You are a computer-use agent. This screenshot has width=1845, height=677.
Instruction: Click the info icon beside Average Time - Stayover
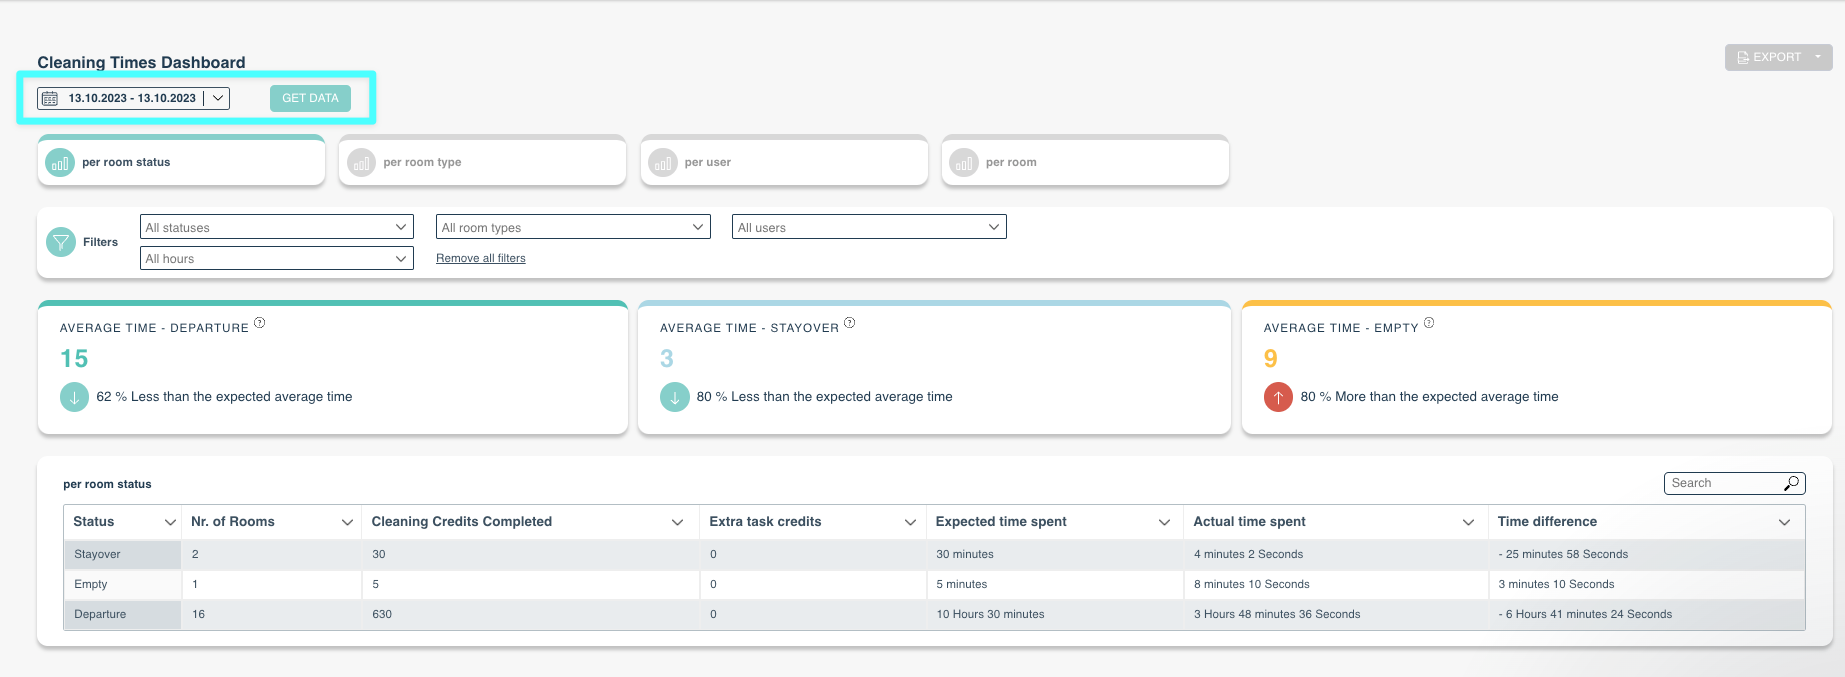point(850,323)
